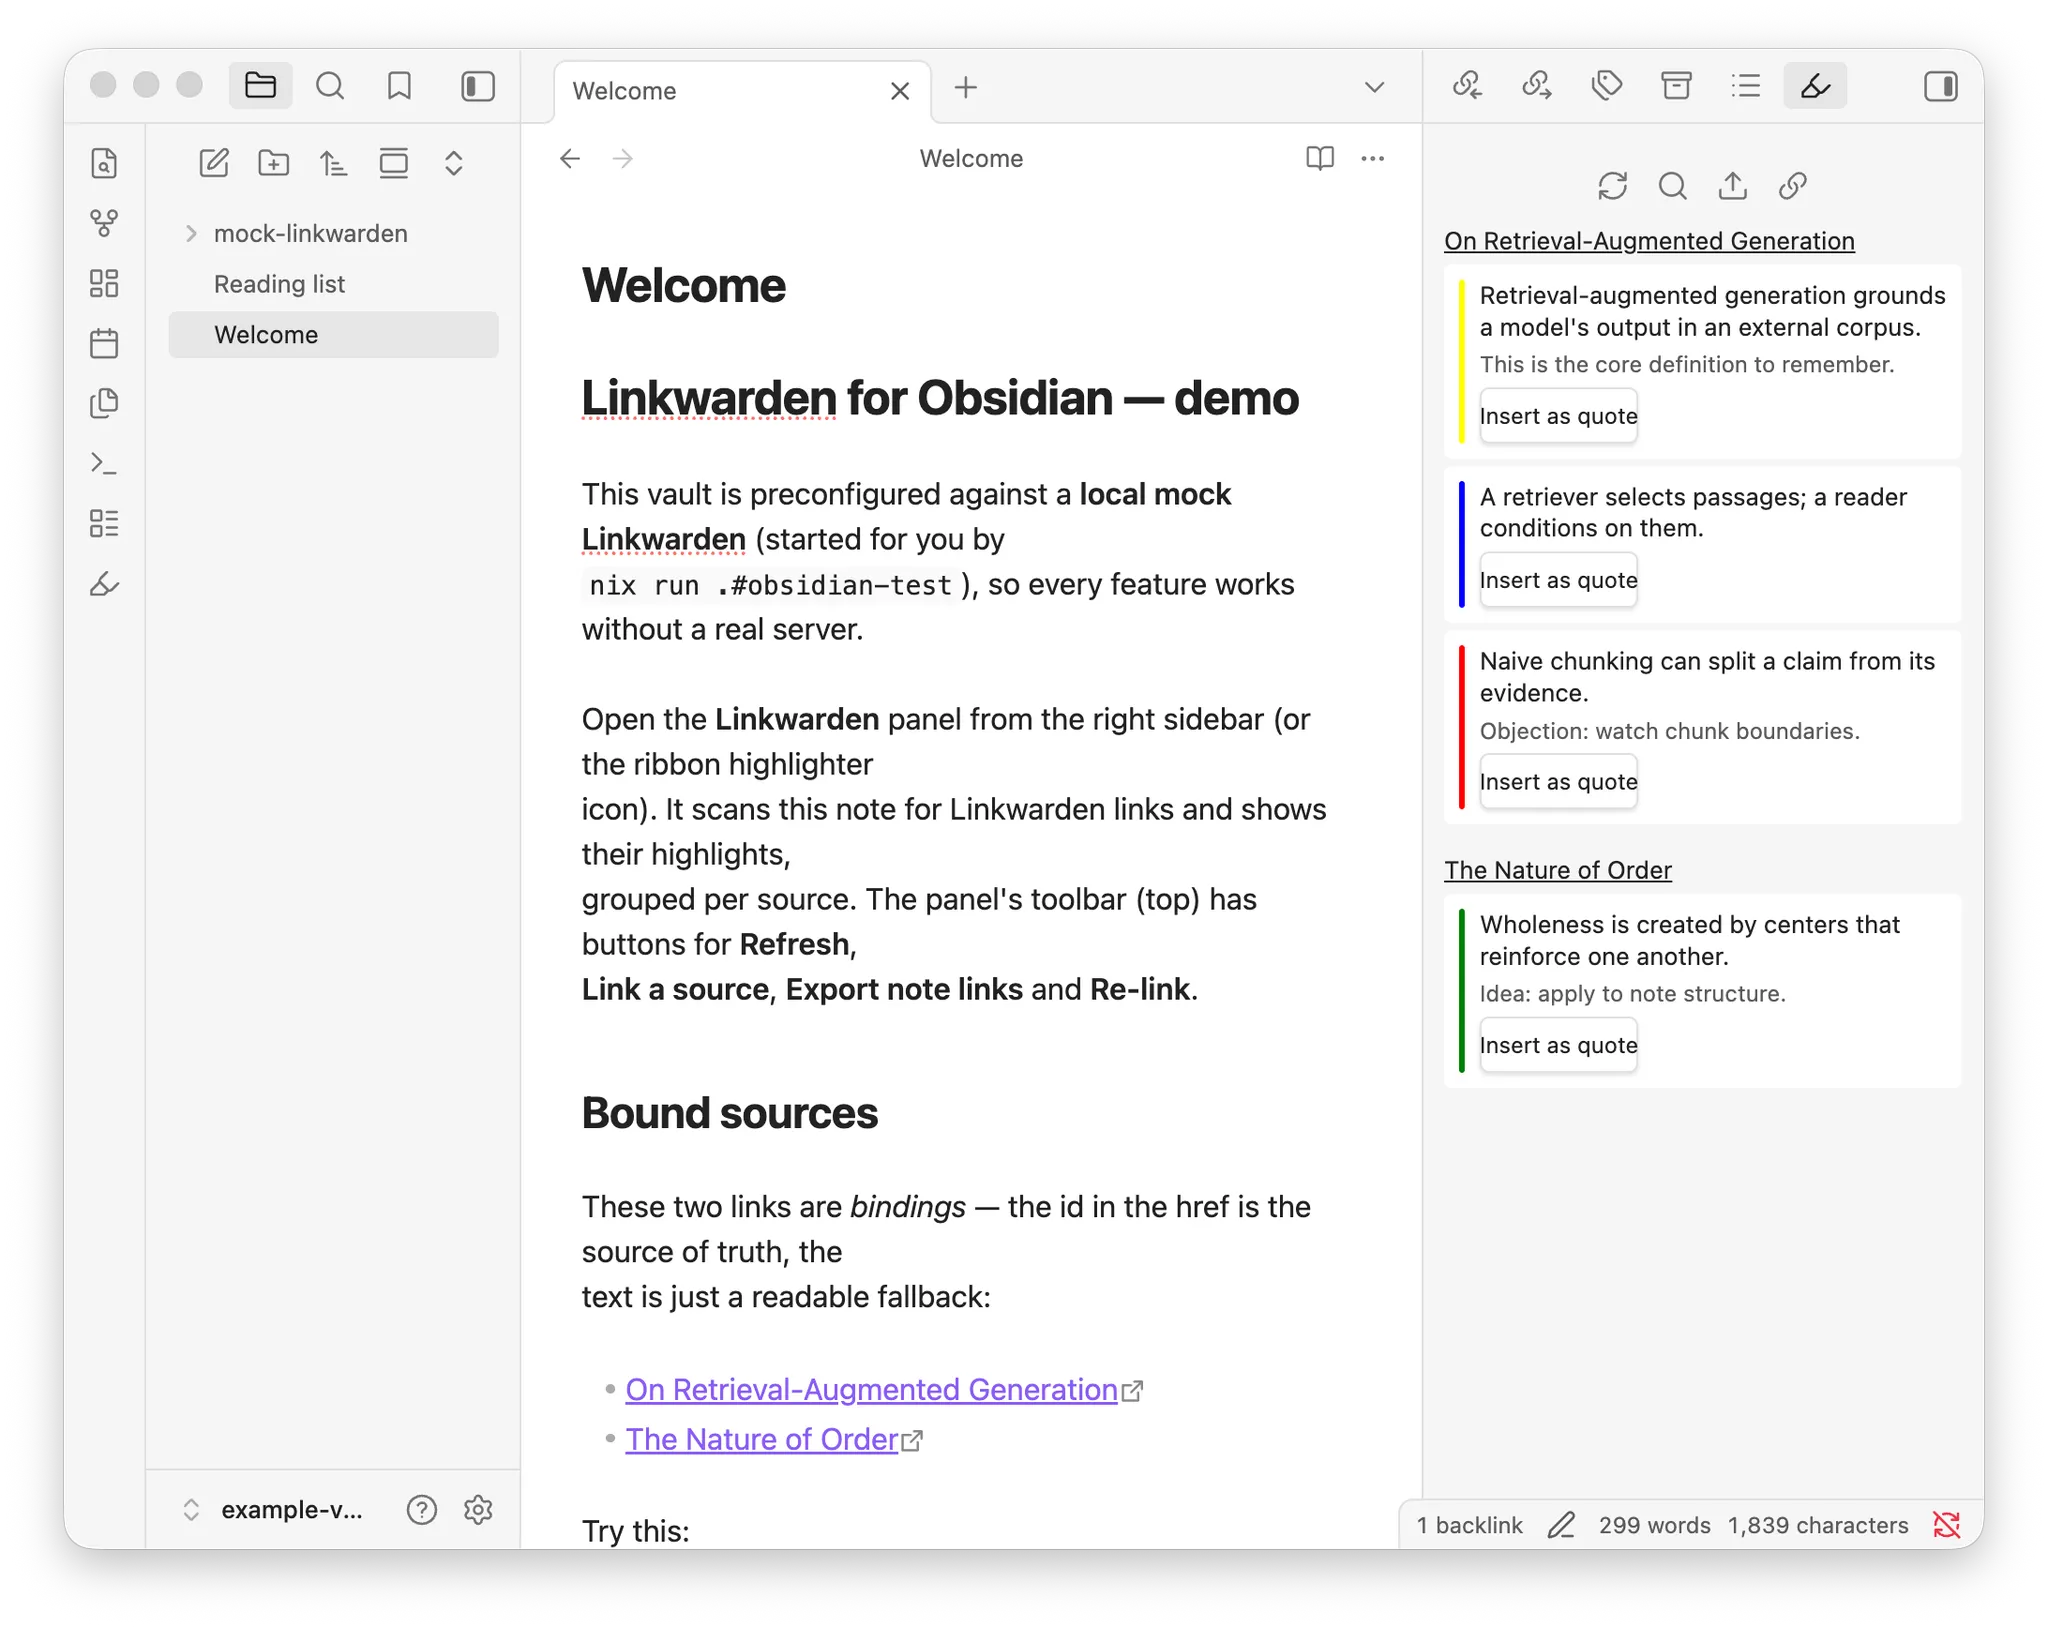The image size is (2048, 1628).
Task: Refresh the Linkwarden highlights panel
Action: tap(1613, 186)
